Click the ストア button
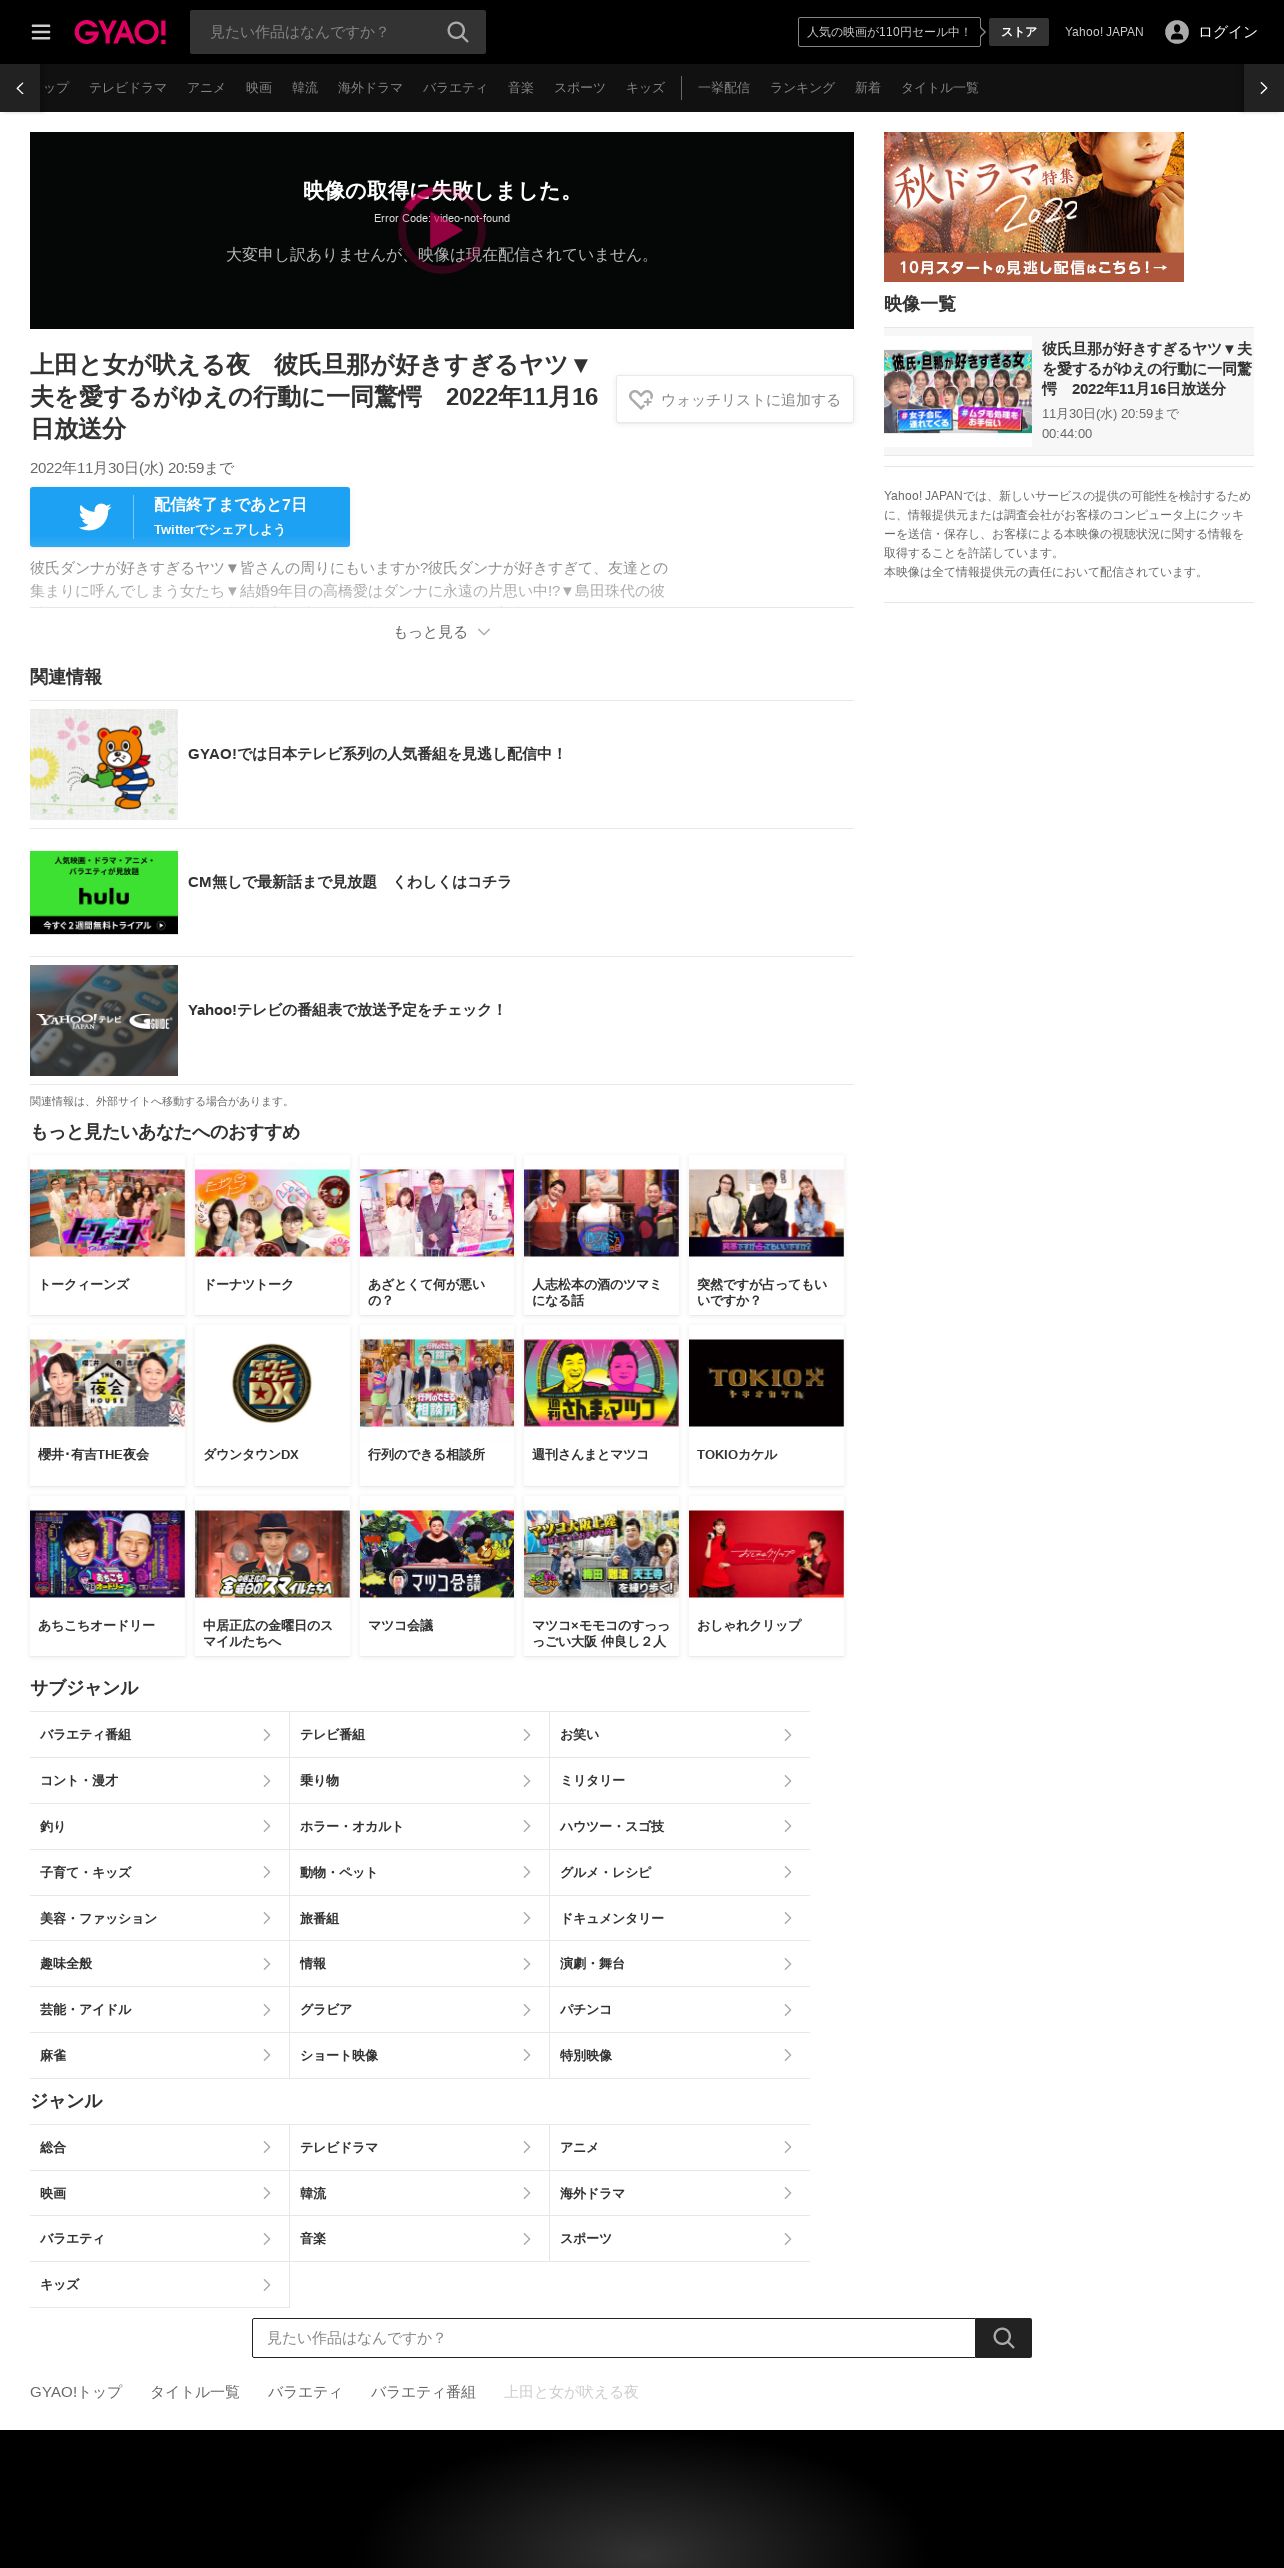Viewport: 1284px width, 2568px height. pyautogui.click(x=1019, y=32)
